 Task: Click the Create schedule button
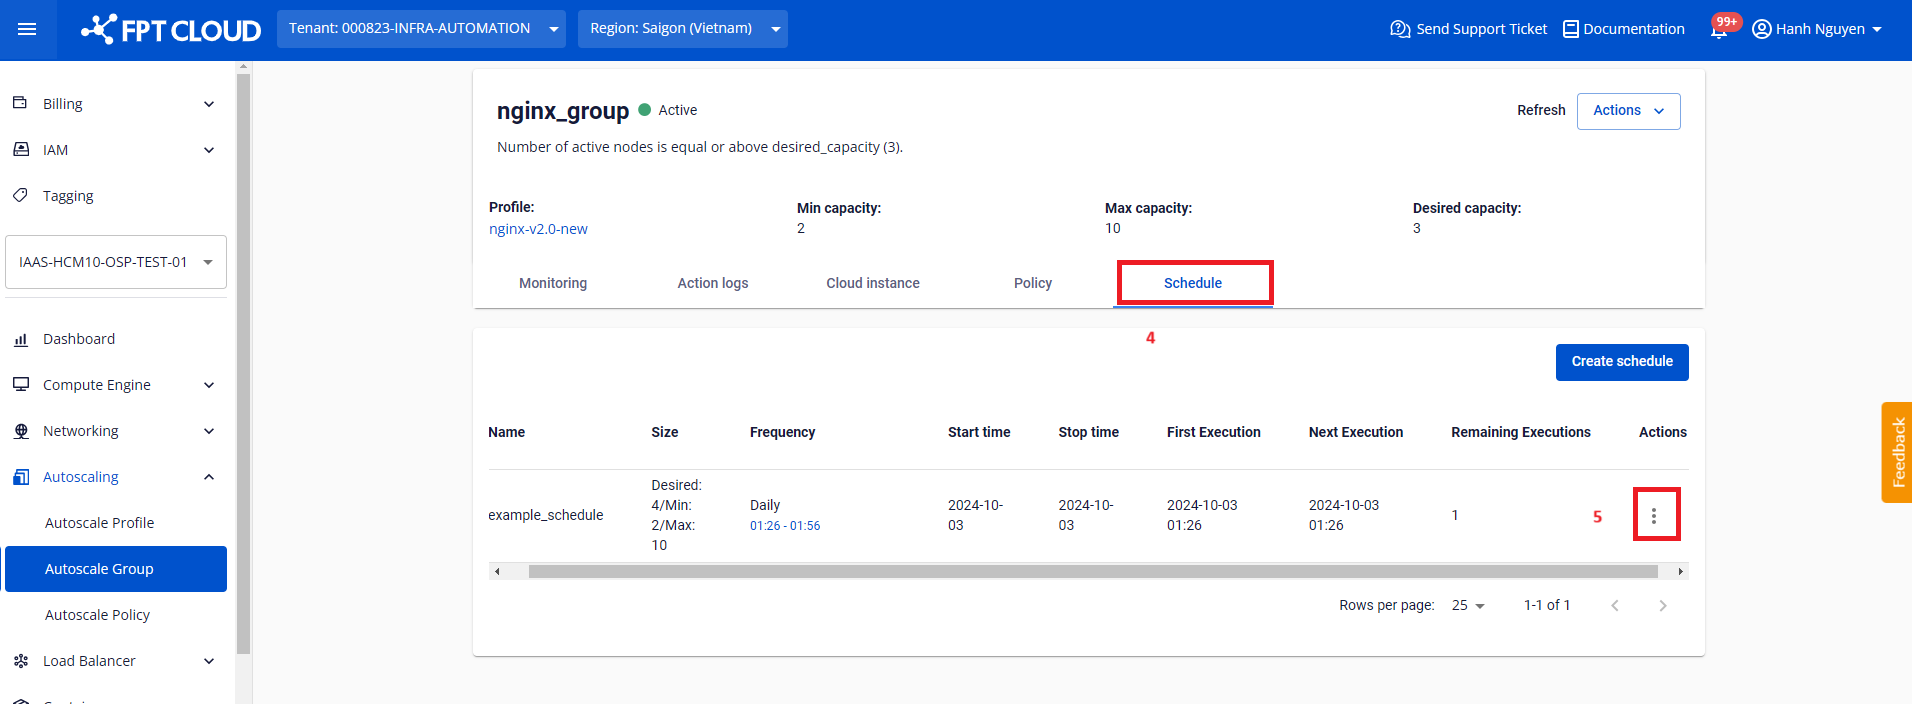click(1621, 362)
